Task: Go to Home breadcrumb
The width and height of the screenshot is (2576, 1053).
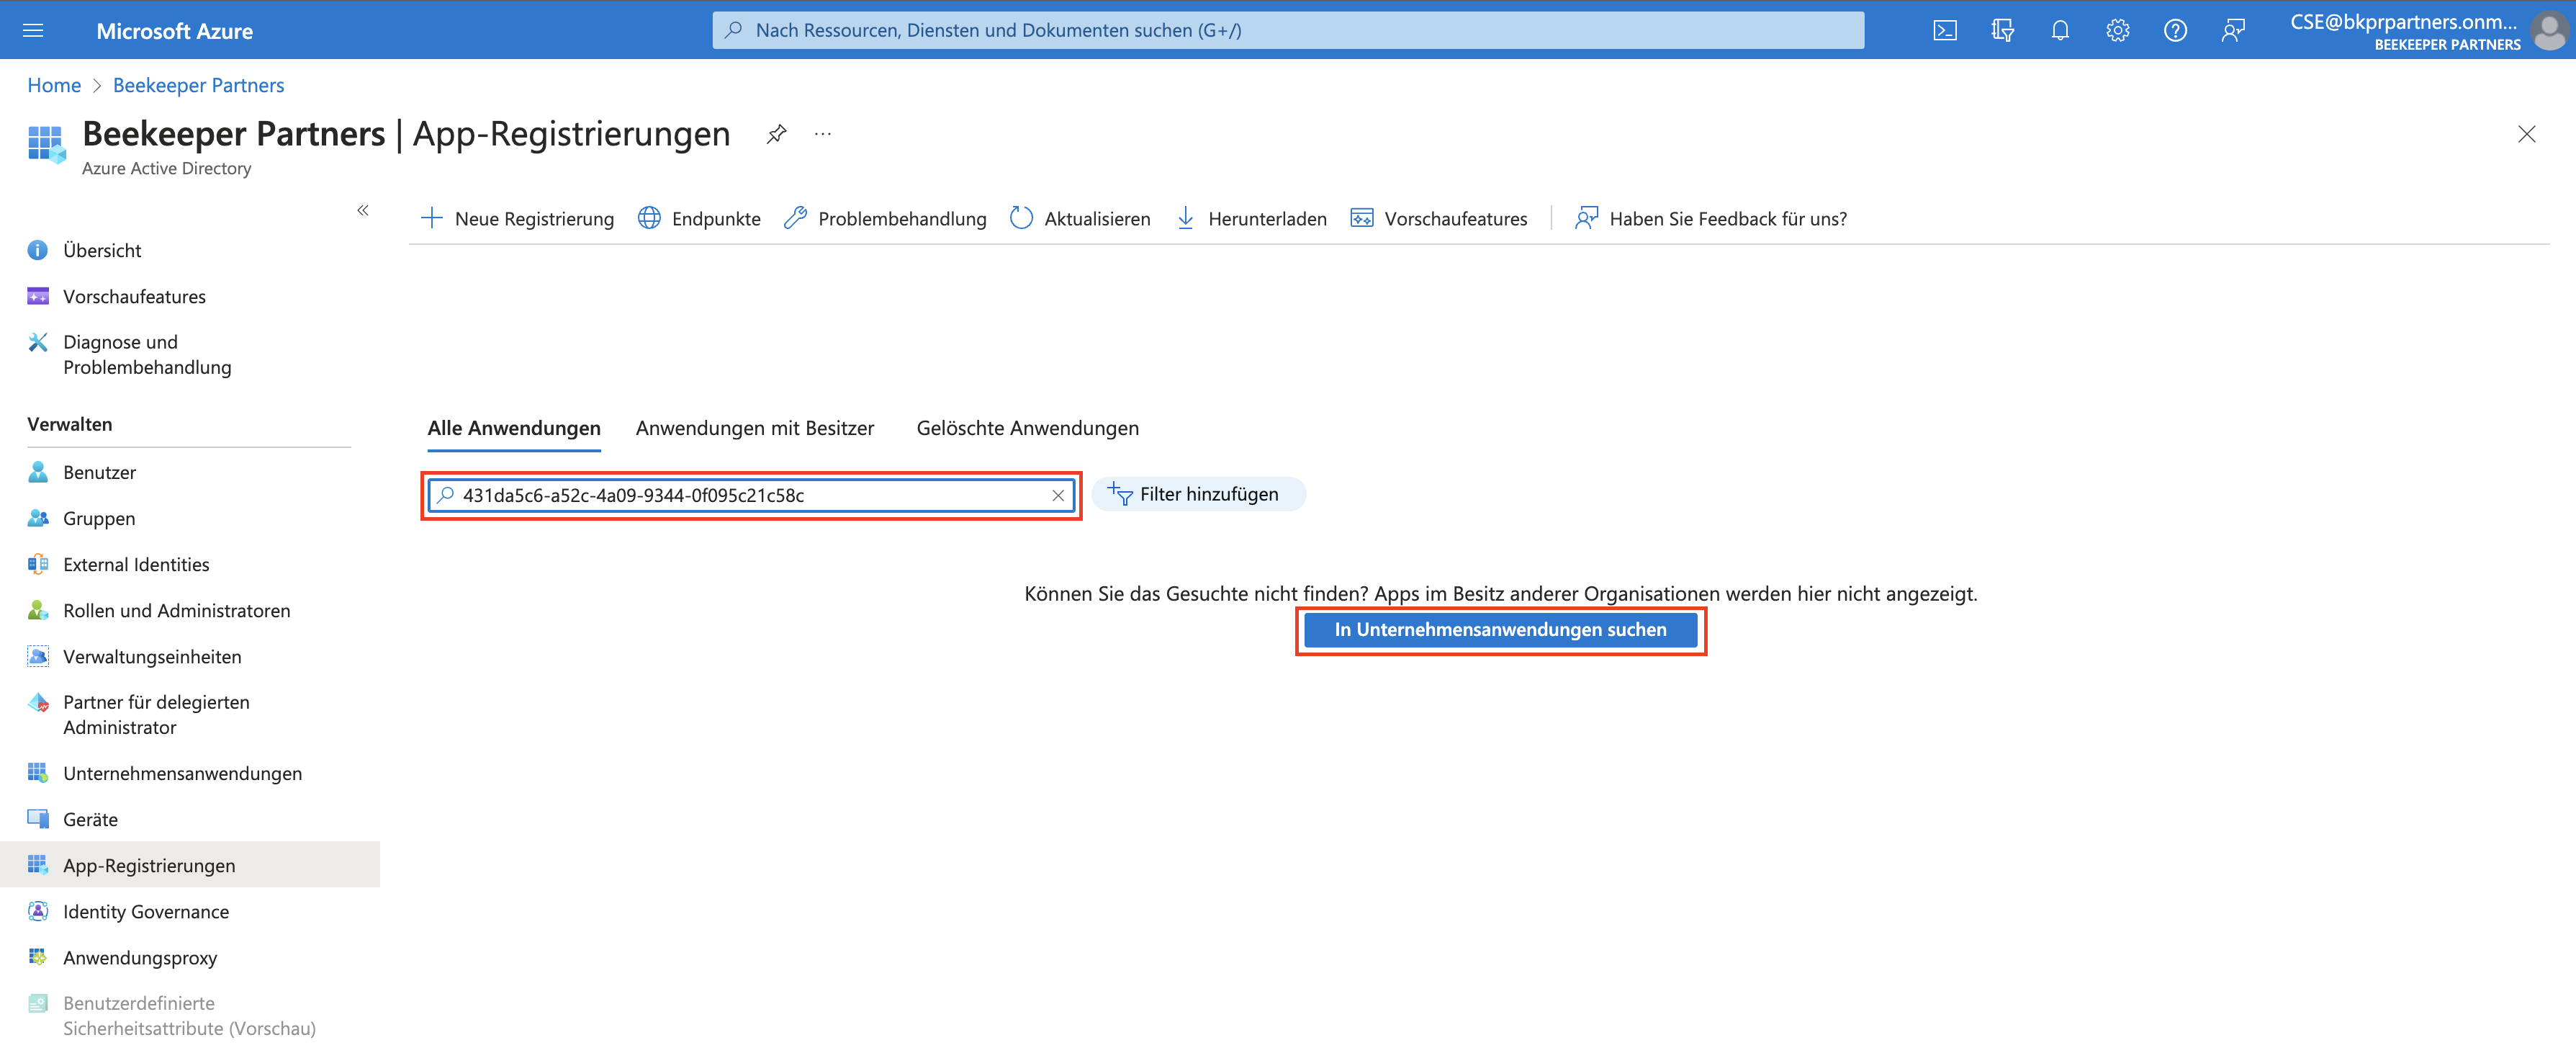Action: pyautogui.click(x=54, y=85)
